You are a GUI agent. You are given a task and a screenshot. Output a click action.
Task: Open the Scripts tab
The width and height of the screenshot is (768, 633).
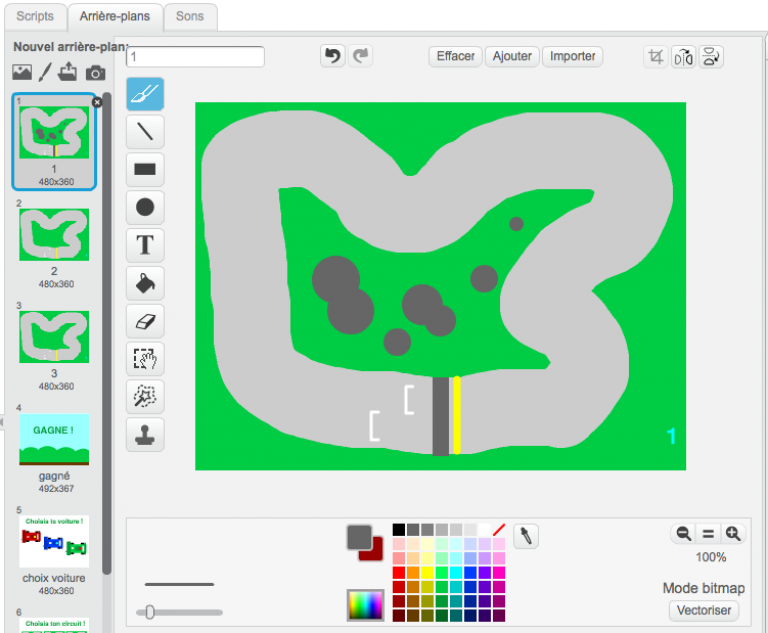pyautogui.click(x=35, y=16)
